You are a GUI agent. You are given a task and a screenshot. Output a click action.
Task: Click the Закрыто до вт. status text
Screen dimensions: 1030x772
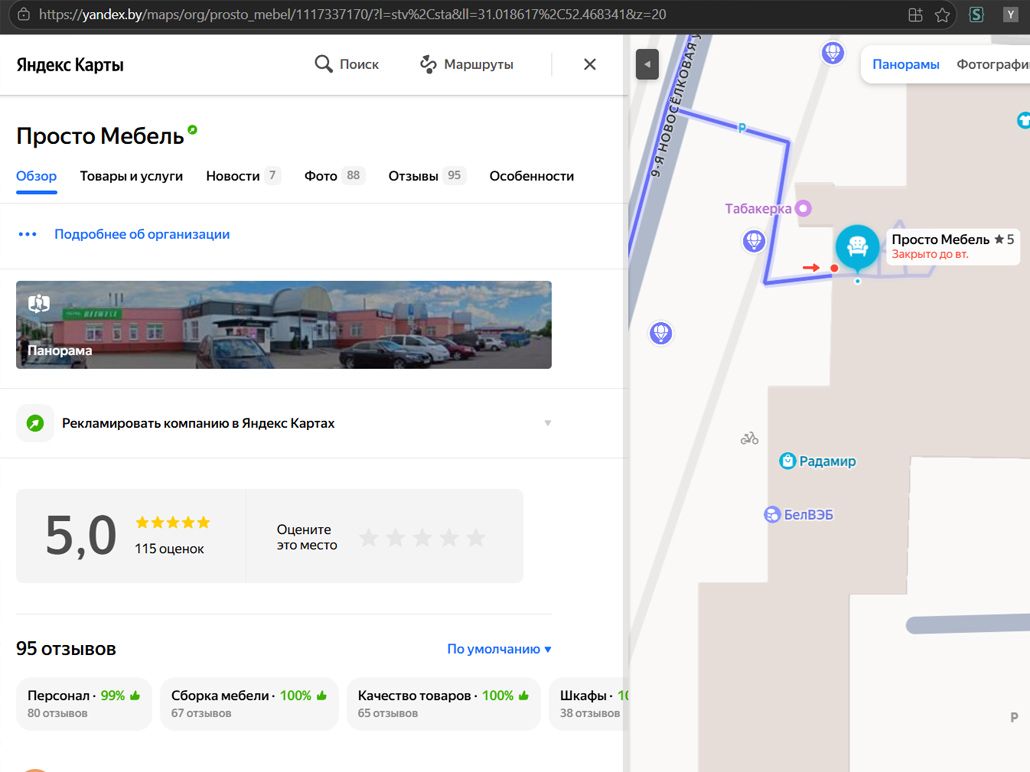tap(929, 254)
